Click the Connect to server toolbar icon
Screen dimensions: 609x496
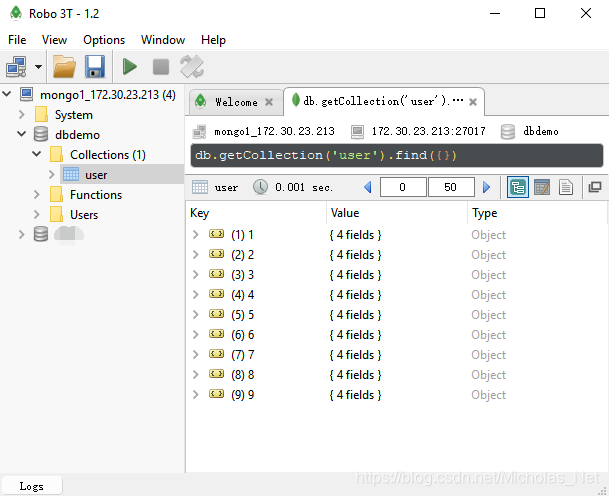16,67
